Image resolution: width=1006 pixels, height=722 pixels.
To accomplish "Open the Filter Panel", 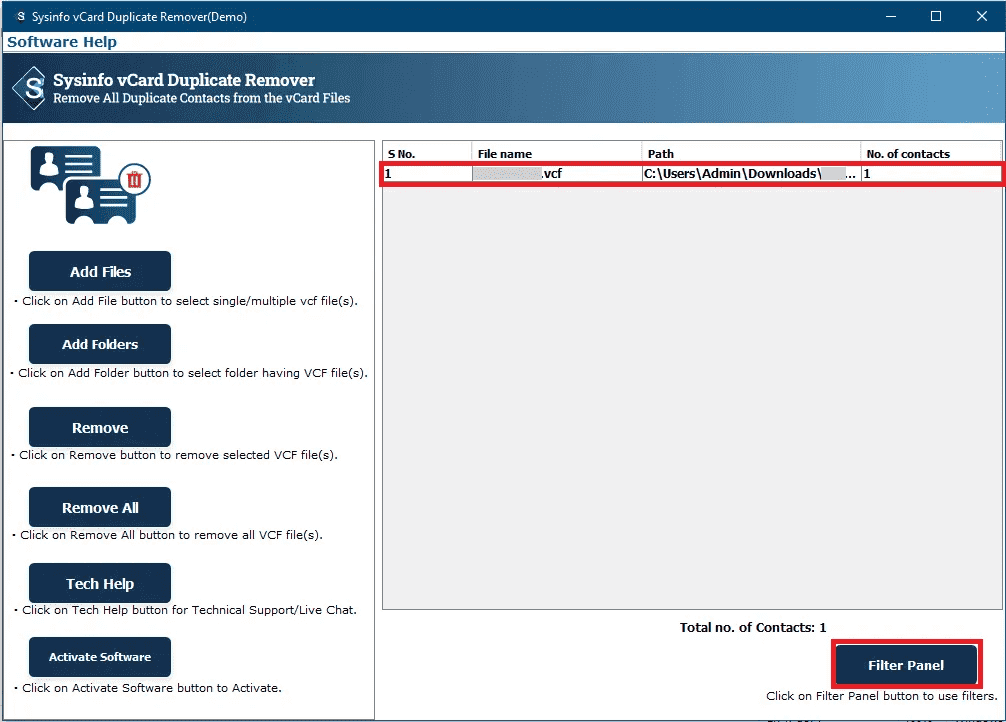I will [x=905, y=664].
